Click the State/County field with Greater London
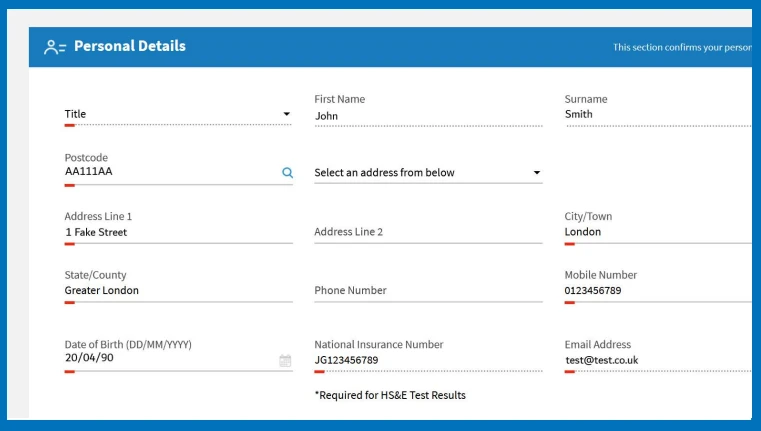 pos(178,290)
